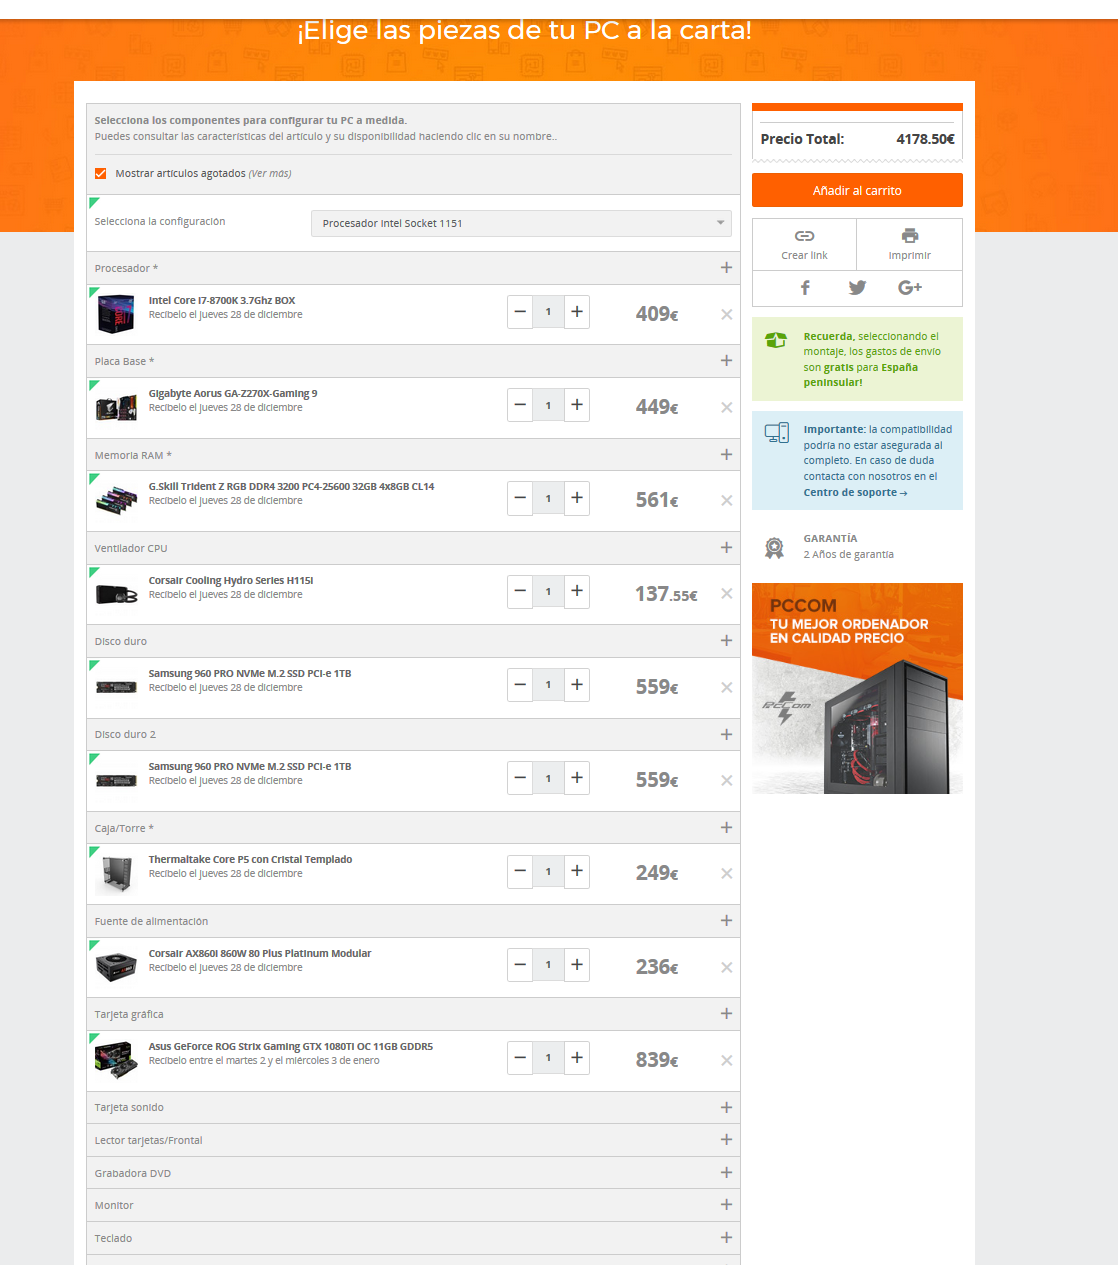The height and width of the screenshot is (1265, 1118).
Task: Decrease quantity of Corsair Hydro H115i cooler
Action: (x=520, y=591)
